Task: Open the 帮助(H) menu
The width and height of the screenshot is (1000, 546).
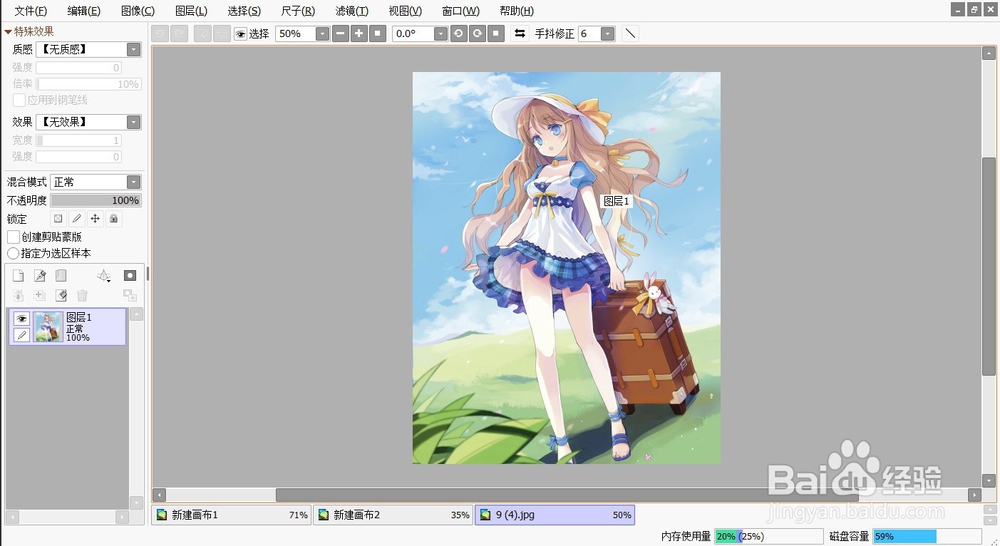Action: pyautogui.click(x=517, y=11)
